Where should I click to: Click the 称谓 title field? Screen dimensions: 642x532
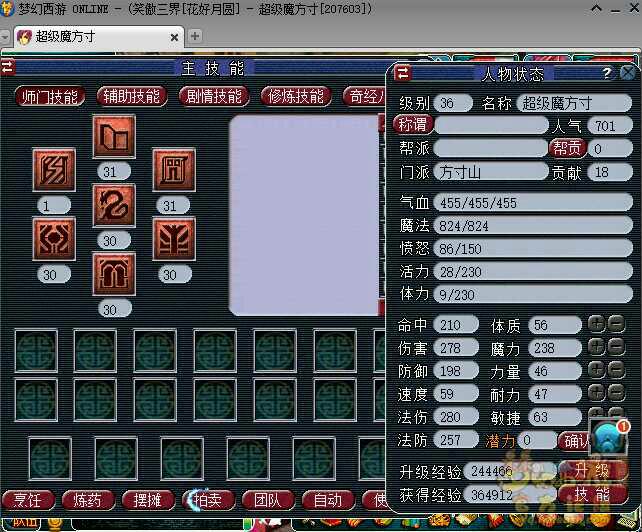pyautogui.click(x=491, y=125)
